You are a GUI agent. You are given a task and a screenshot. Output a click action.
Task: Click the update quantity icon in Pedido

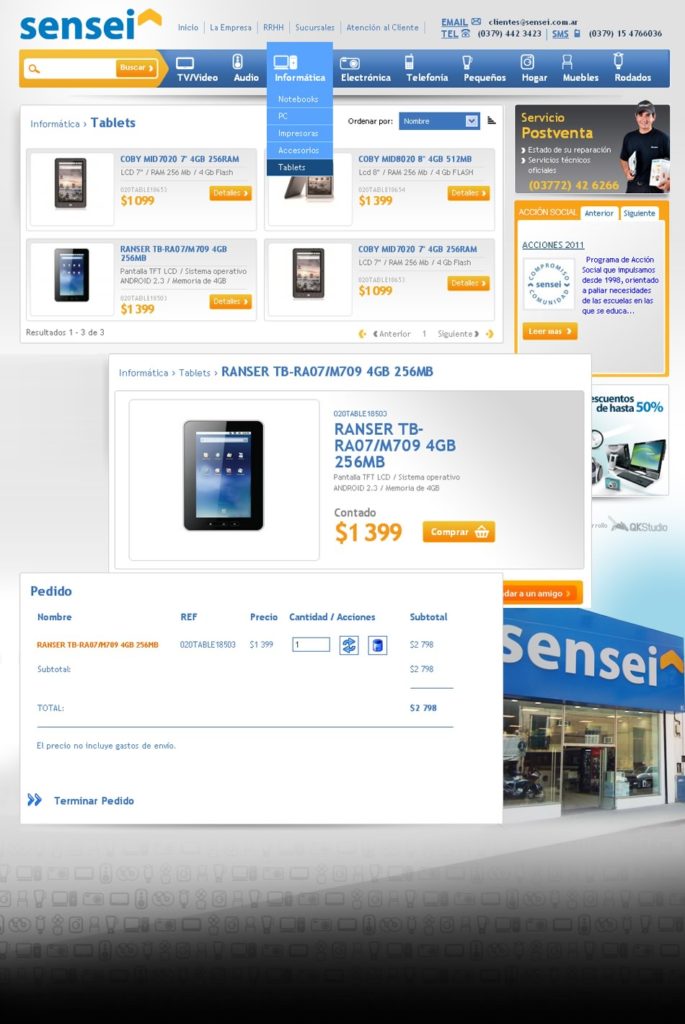tap(349, 645)
